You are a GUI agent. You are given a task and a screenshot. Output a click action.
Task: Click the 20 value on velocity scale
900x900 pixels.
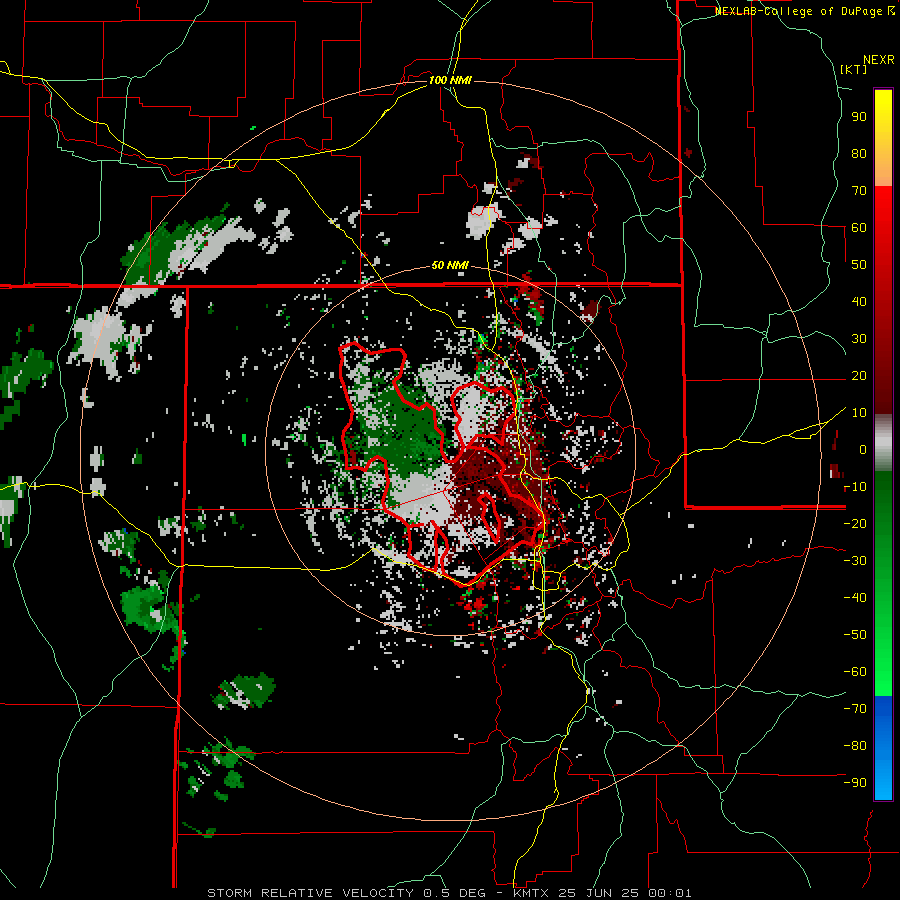859,376
